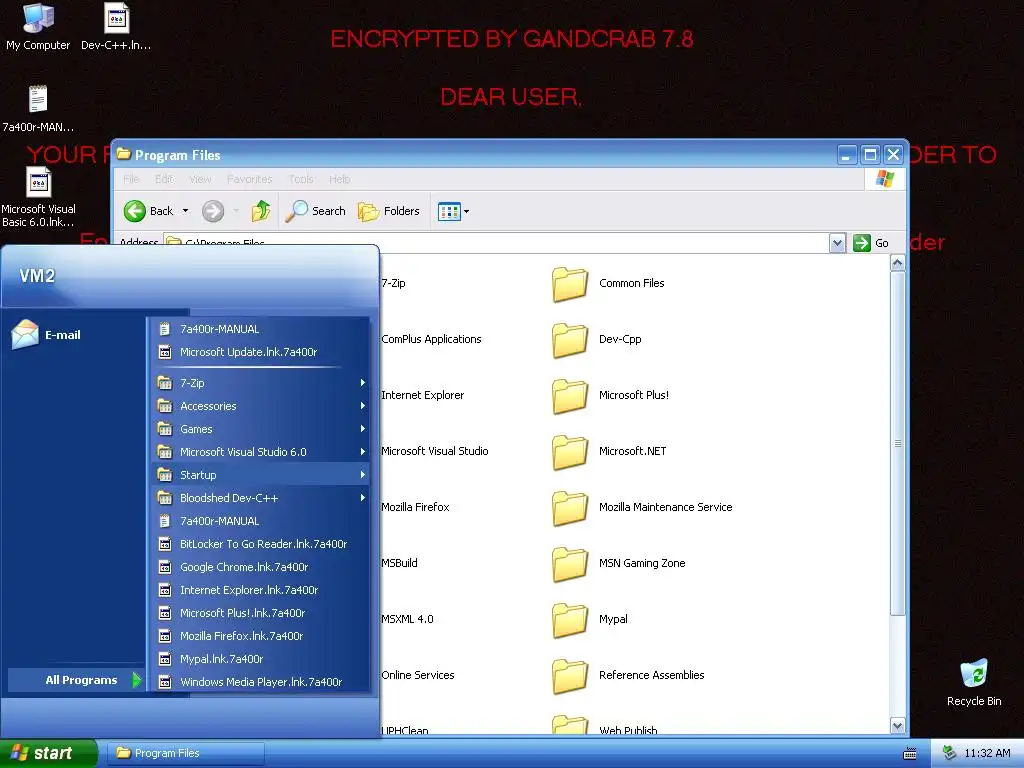Select the 7-Zip folder label in Program Files
Image resolution: width=1024 pixels, height=768 pixels.
tap(393, 283)
